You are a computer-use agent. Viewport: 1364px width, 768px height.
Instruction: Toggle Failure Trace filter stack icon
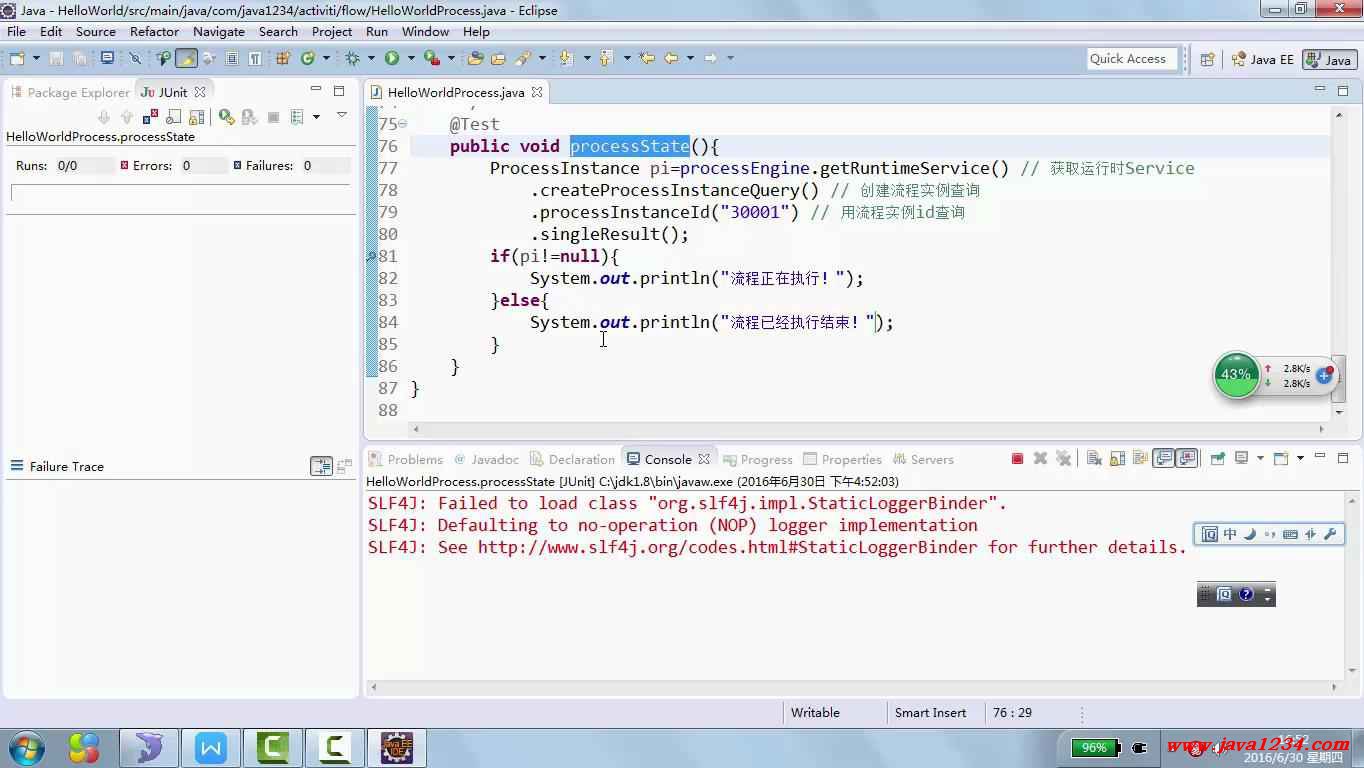tap(321, 466)
